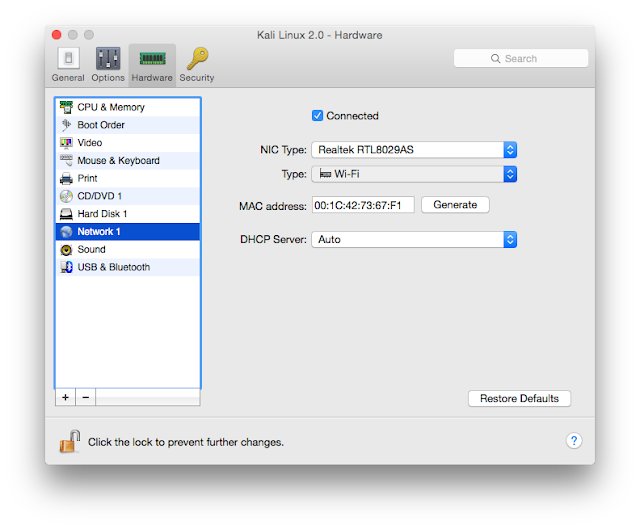Select the CD/DVD 1 list row

pyautogui.click(x=128, y=196)
